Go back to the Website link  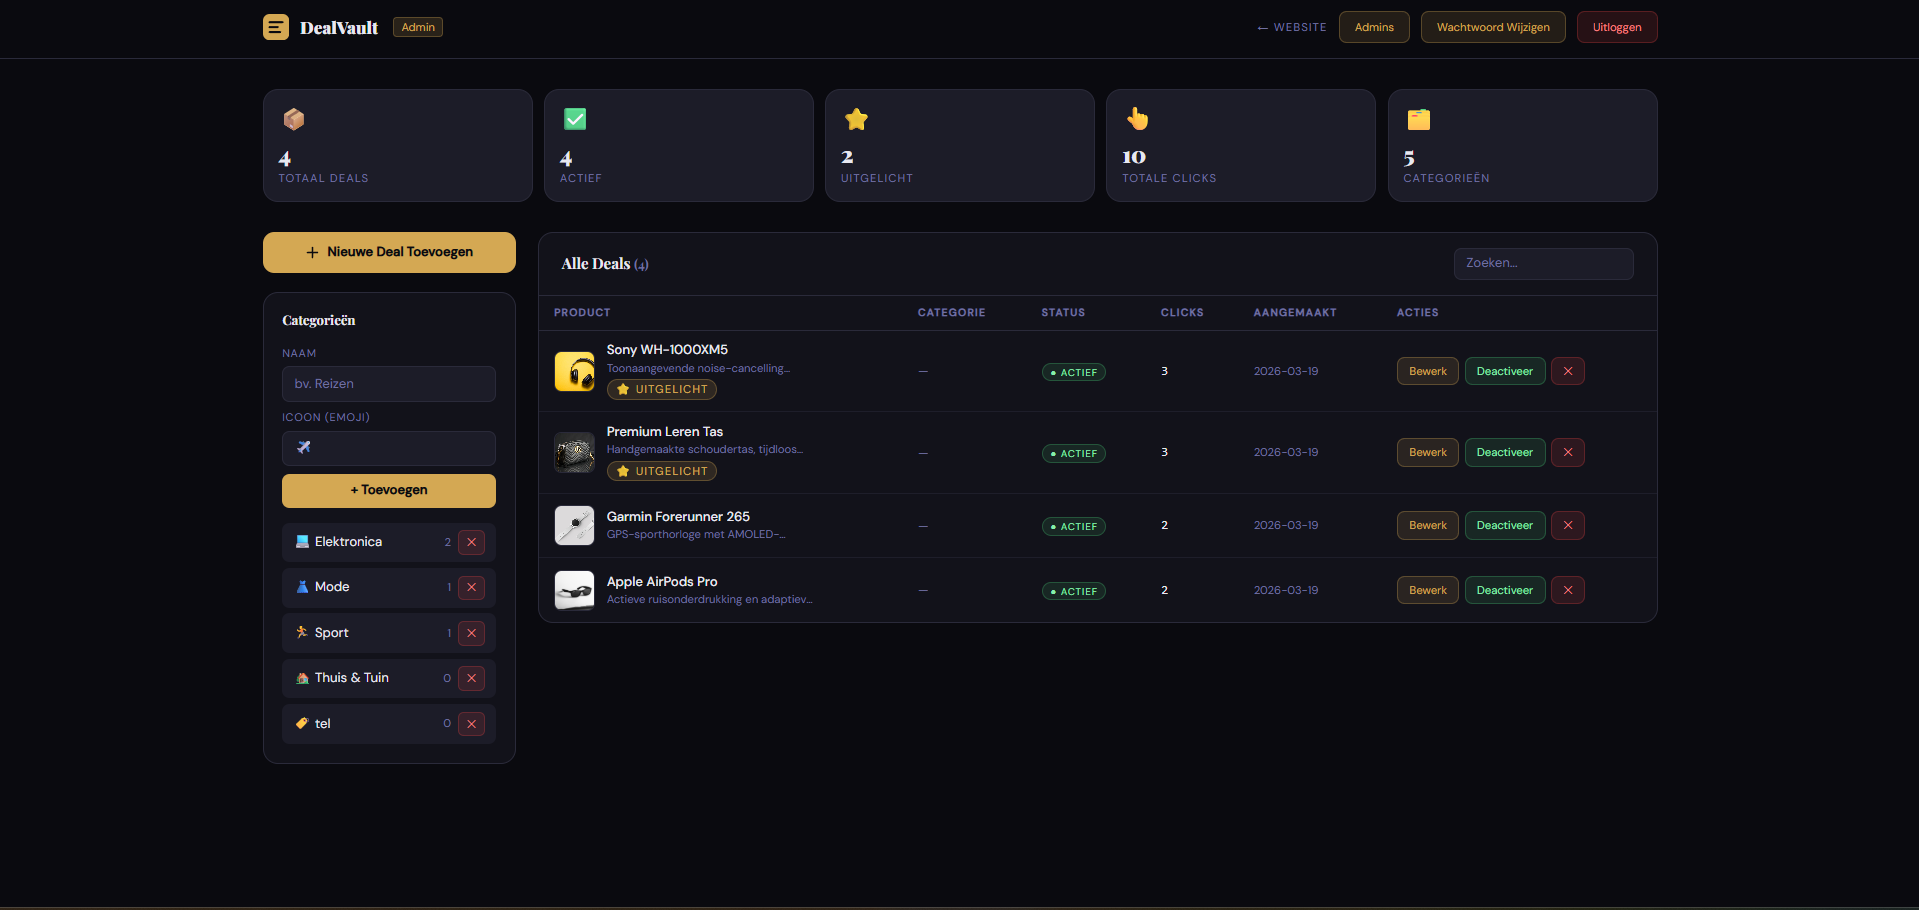pos(1291,27)
